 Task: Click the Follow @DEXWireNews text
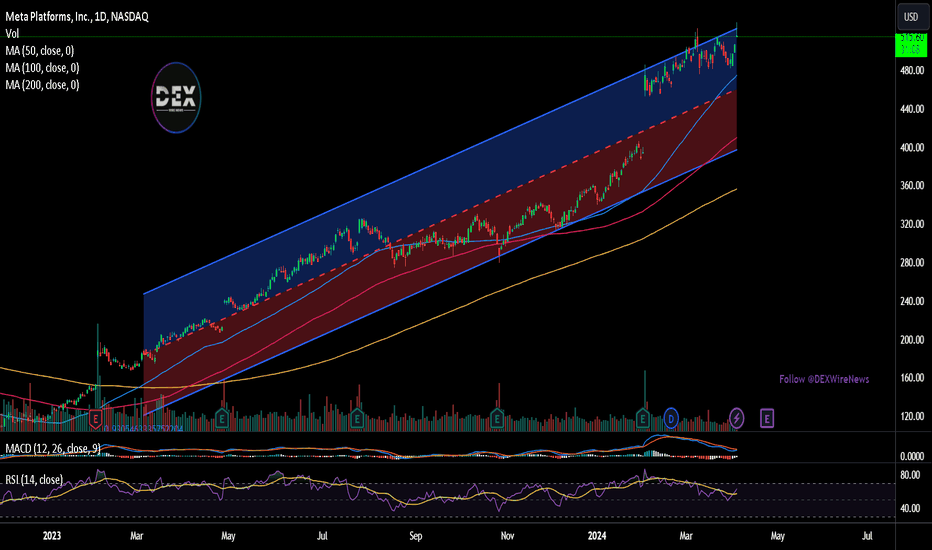(824, 379)
